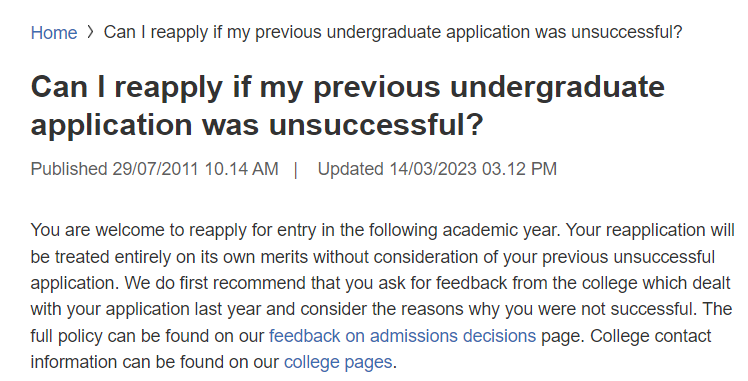The height and width of the screenshot is (381, 748).
Task: Click the phrase 'with your application last year'
Action: click(x=145, y=309)
